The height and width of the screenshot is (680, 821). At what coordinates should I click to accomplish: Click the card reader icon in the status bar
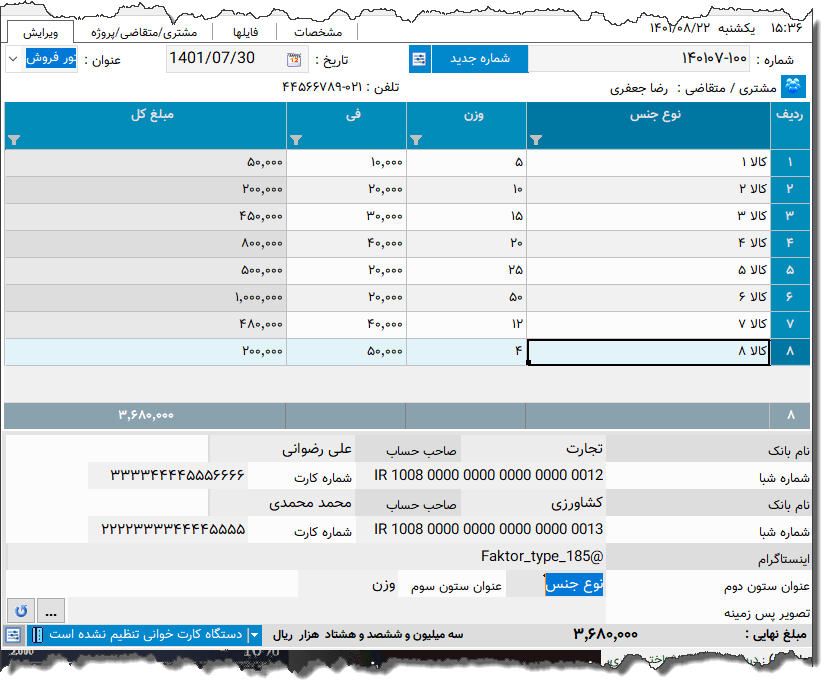(37, 634)
